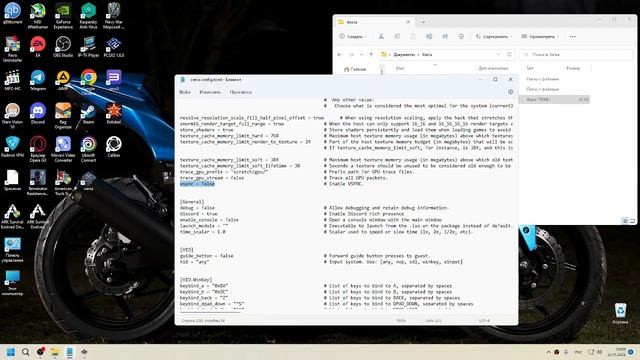This screenshot has height=360, width=640.
Task: Open recent locations chevron in Explorer navigation
Action: (x=361, y=54)
